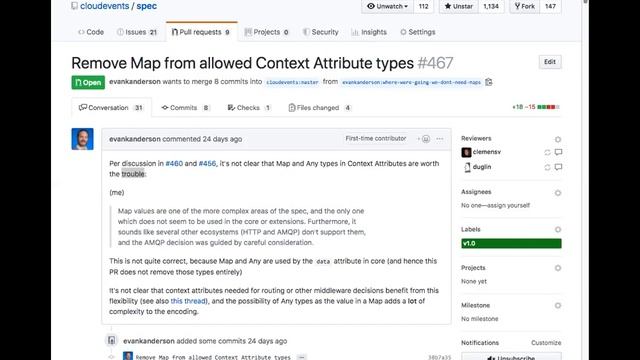The image size is (640, 360).
Task: Click the 24 days ago comment timestamp
Action: point(222,139)
